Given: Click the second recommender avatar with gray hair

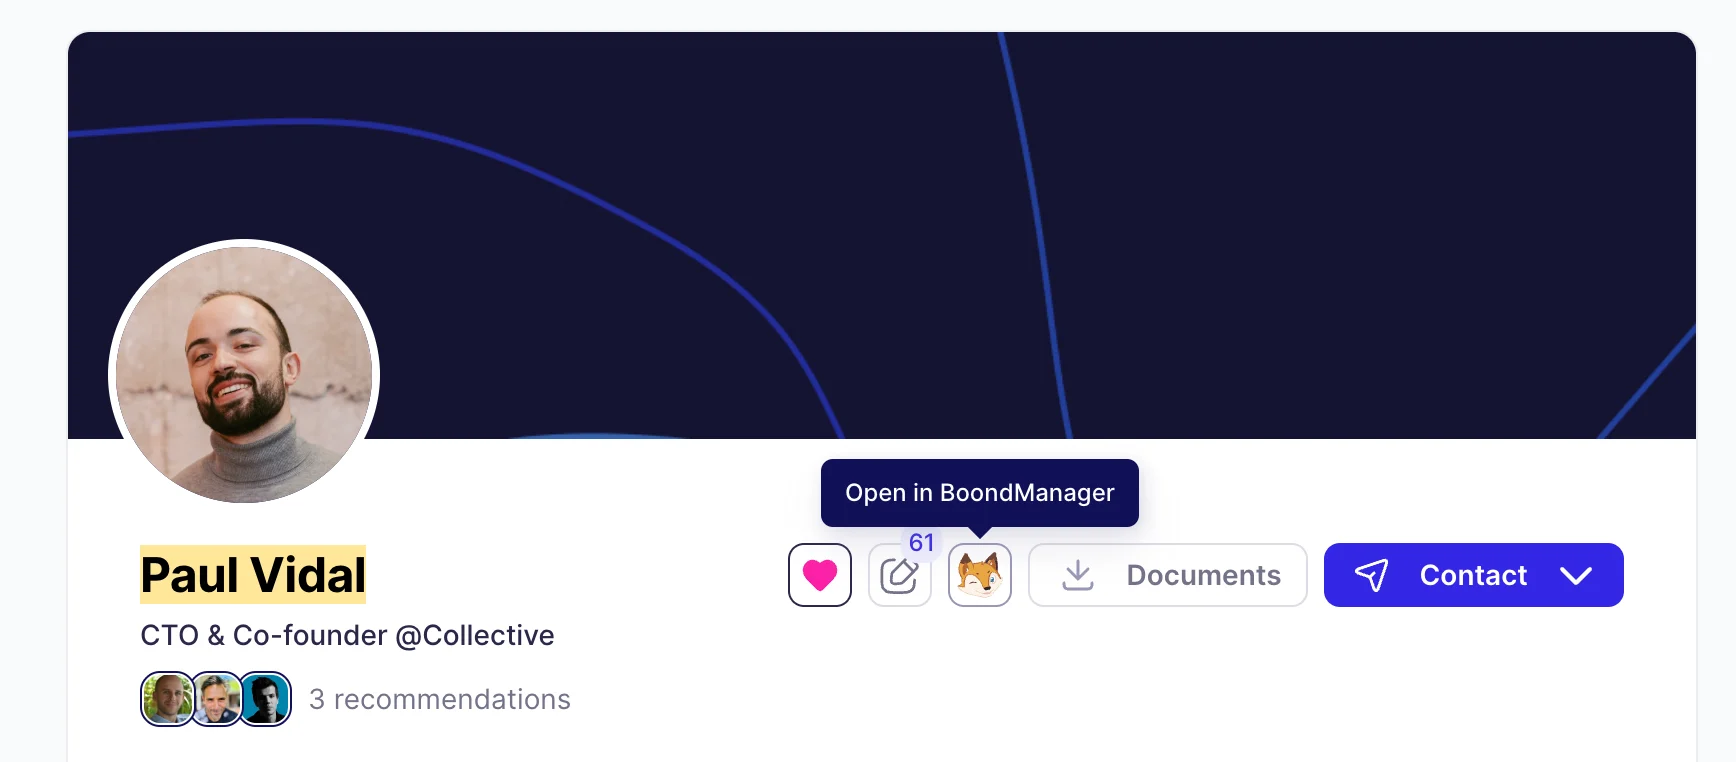Looking at the screenshot, I should pos(216,699).
